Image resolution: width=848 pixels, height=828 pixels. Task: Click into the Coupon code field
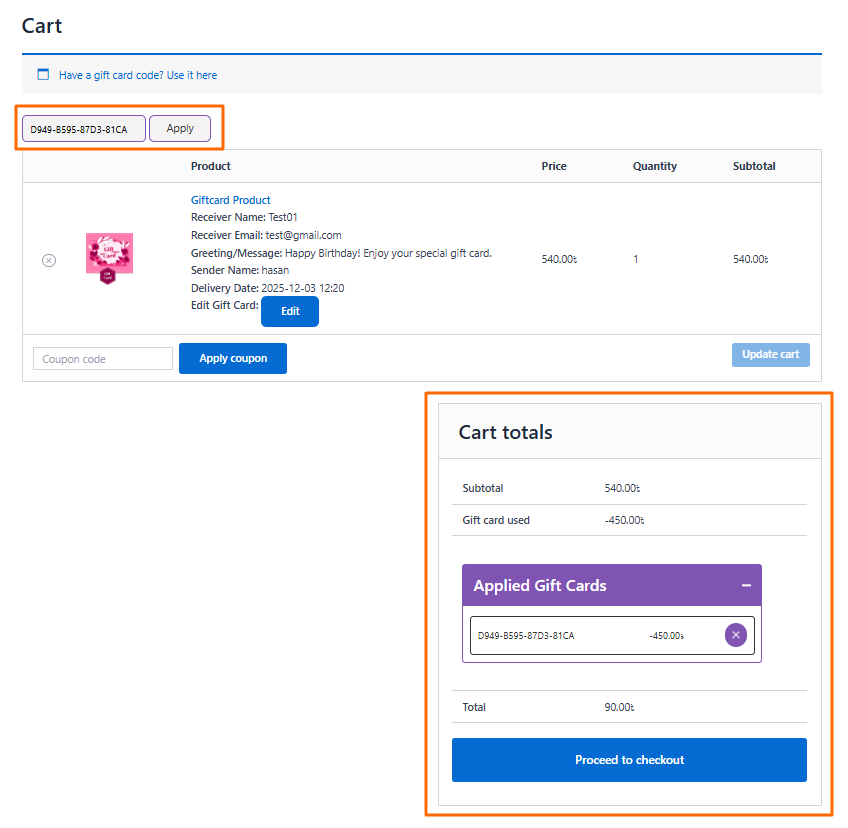tap(103, 359)
